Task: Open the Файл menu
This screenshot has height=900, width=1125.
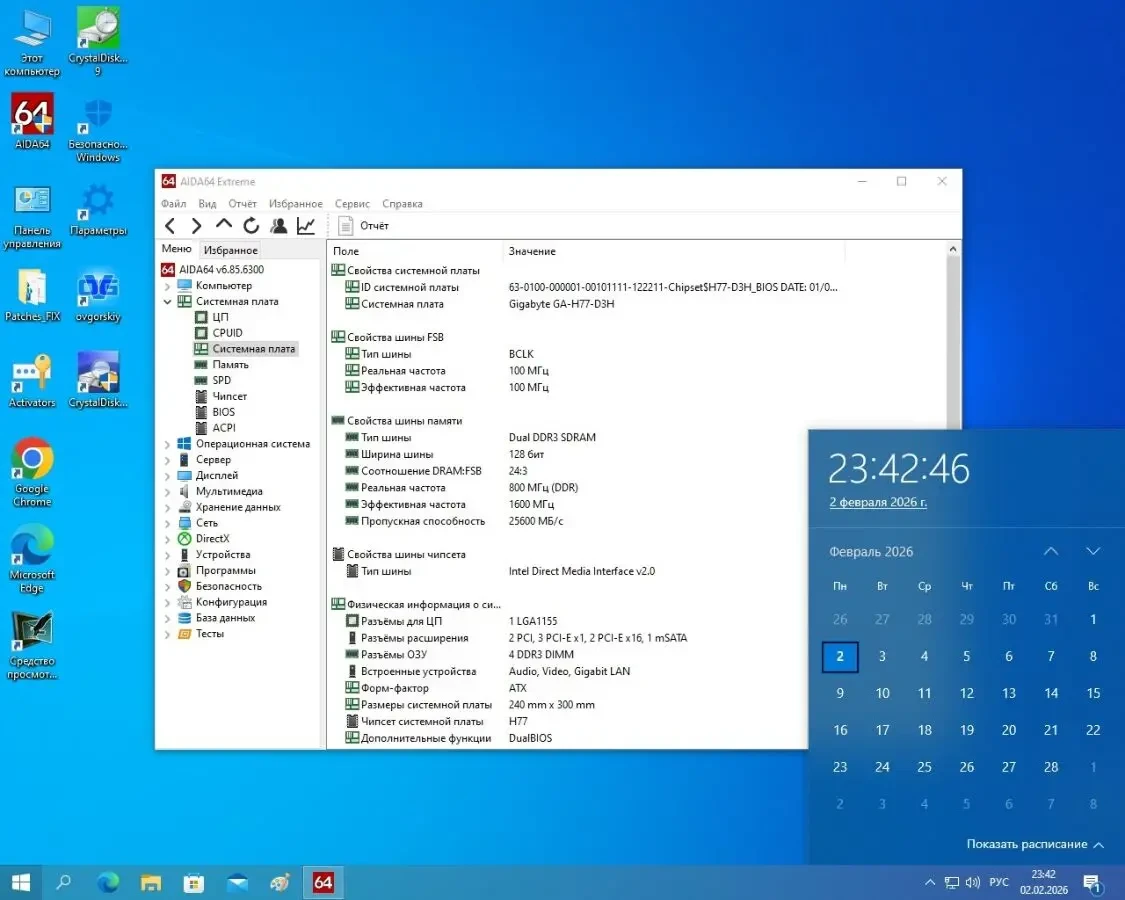Action: pos(174,204)
